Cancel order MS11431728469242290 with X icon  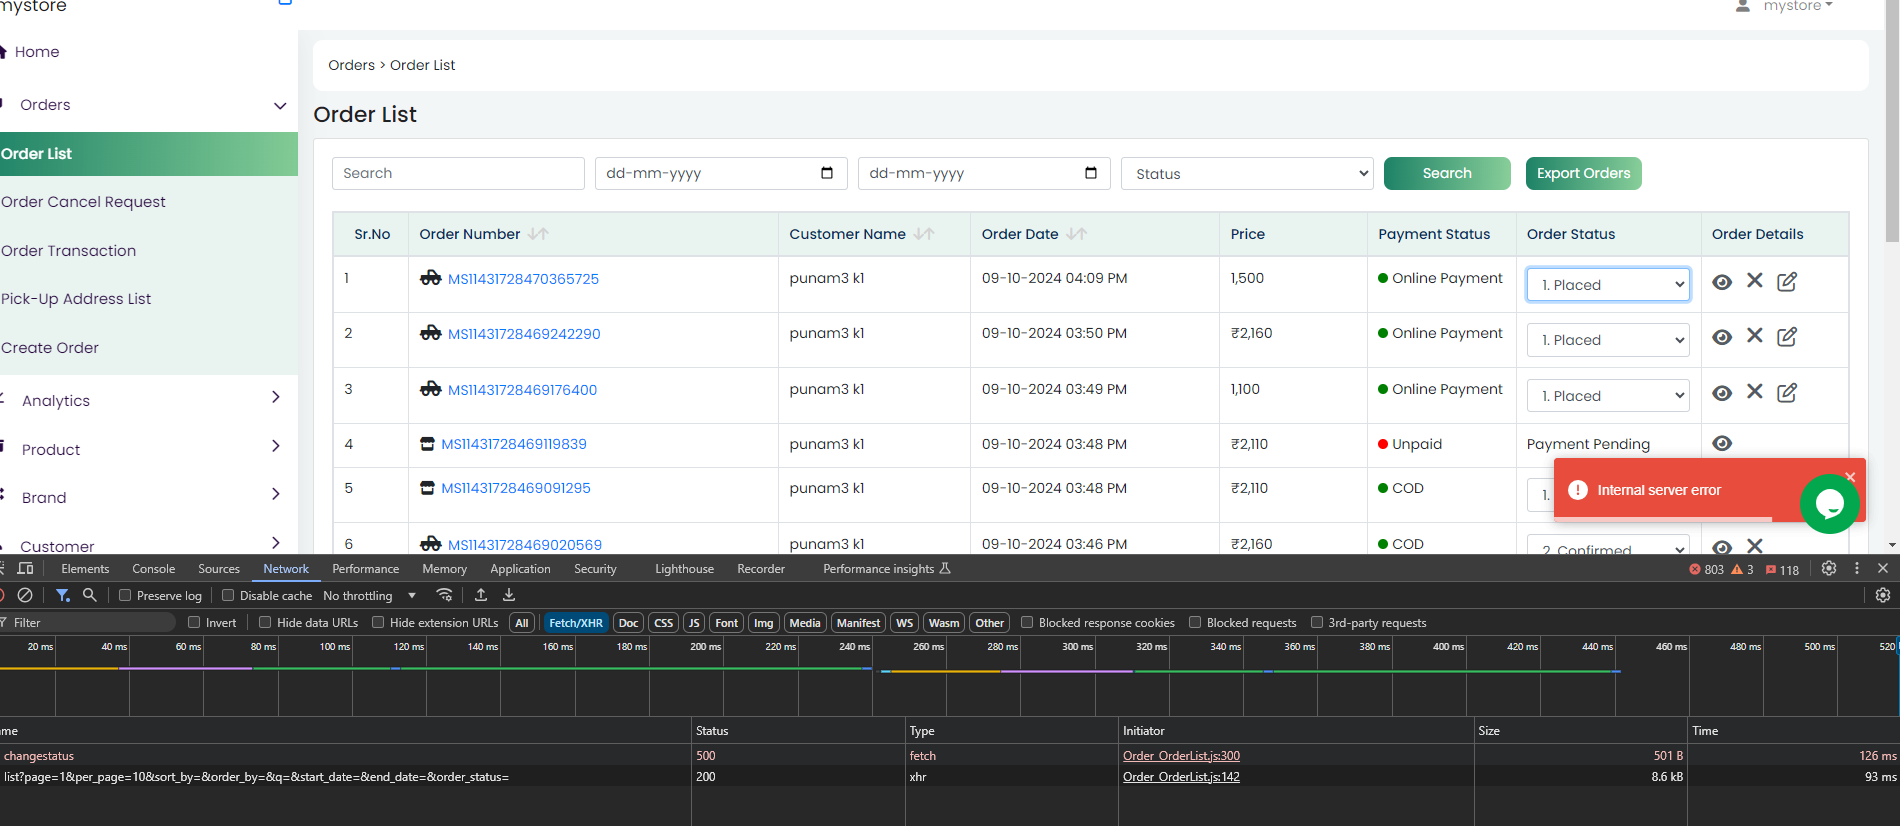coord(1755,336)
